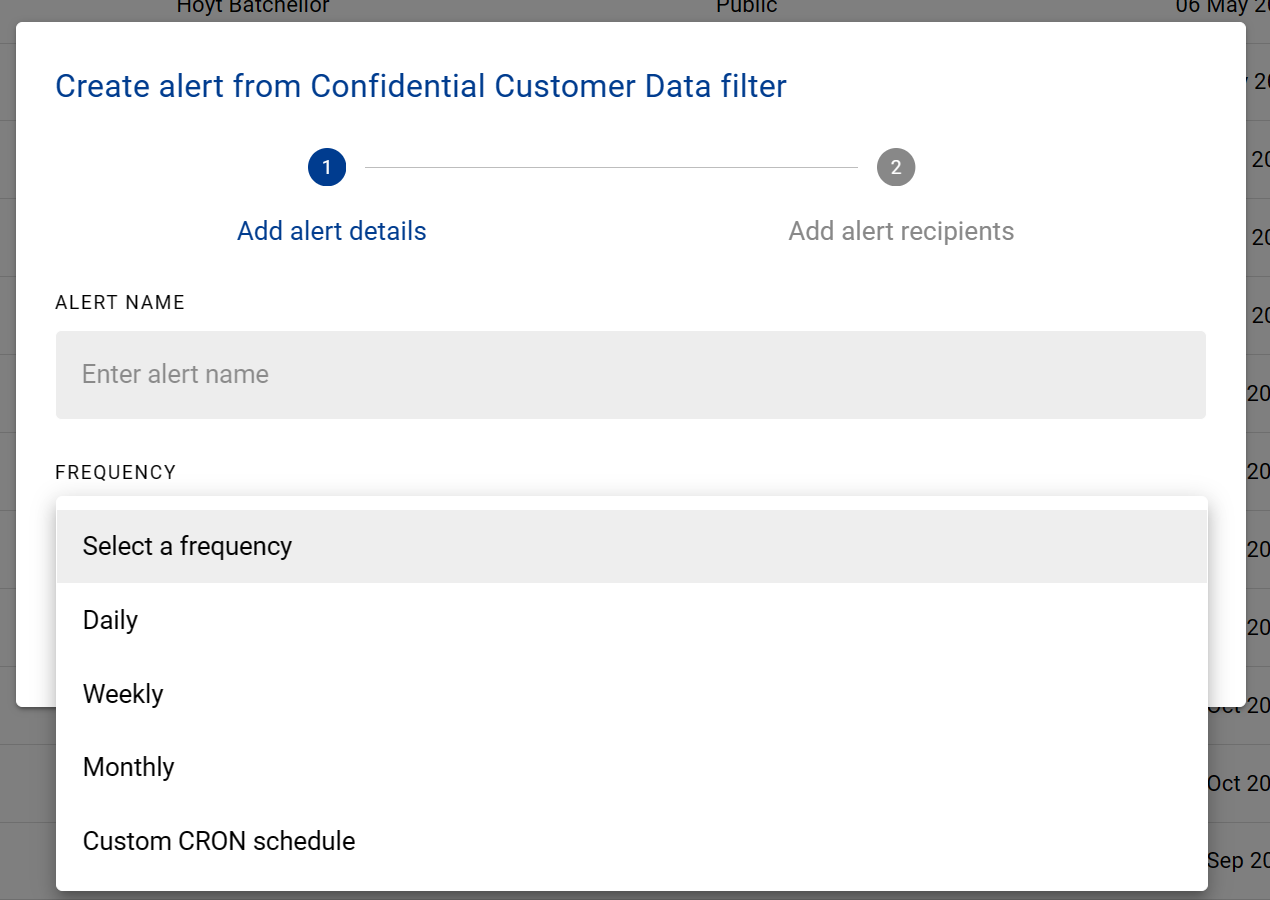Click the FREQUENCY field label

[x=116, y=472]
